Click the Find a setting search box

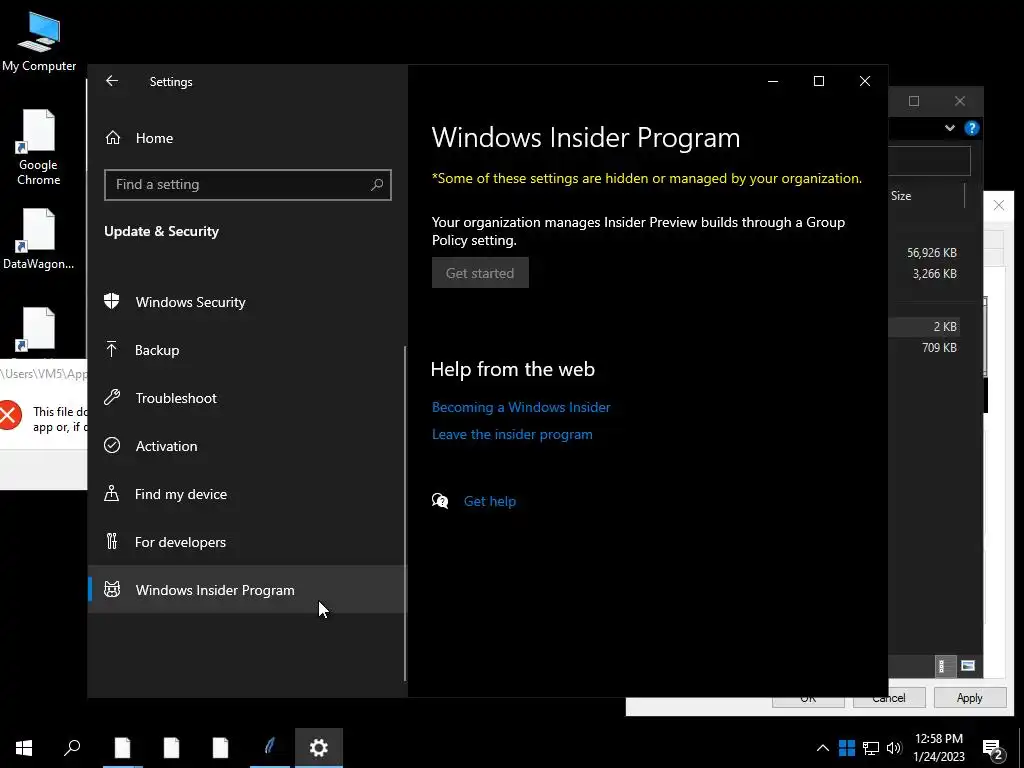(248, 185)
